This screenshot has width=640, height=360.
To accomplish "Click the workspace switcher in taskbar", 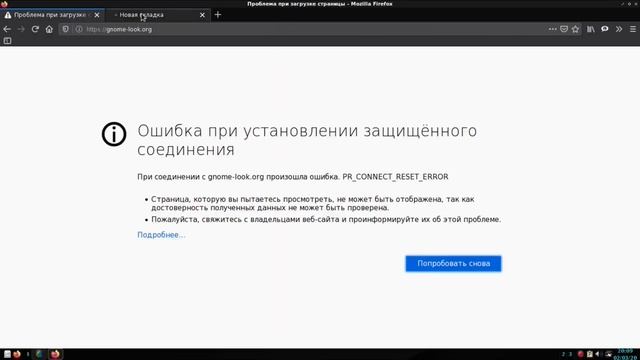I will click(x=567, y=354).
